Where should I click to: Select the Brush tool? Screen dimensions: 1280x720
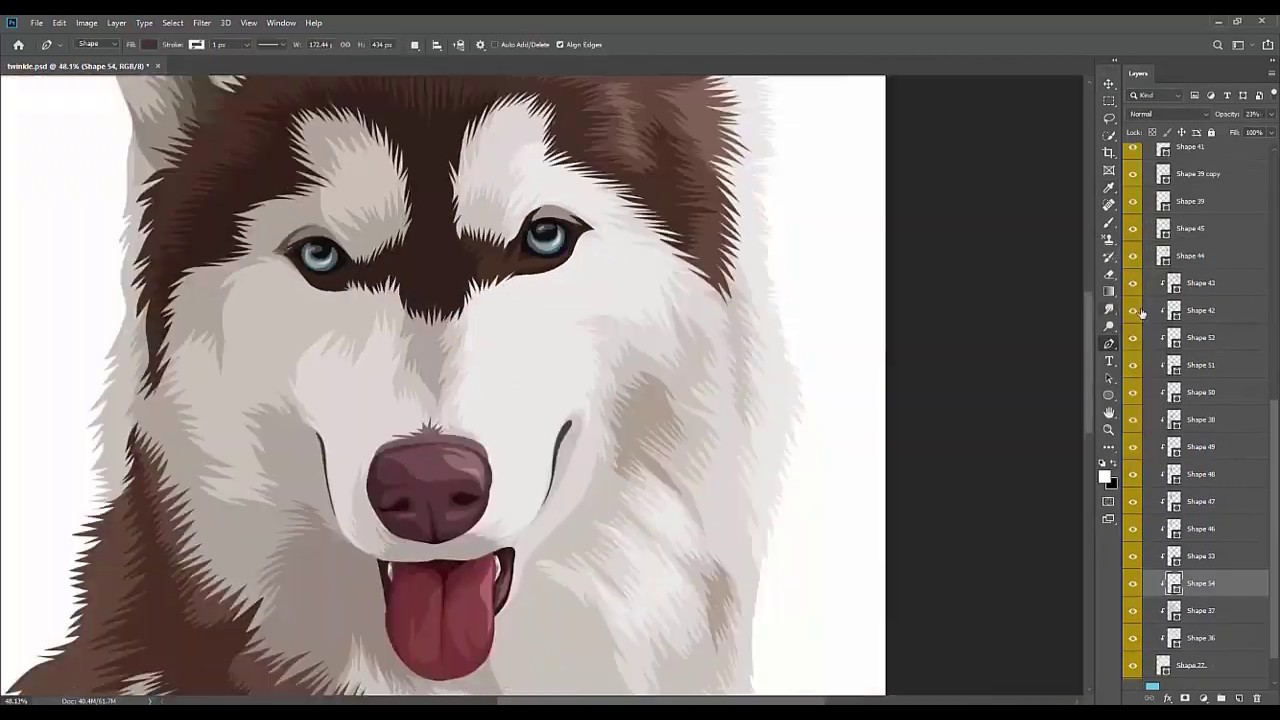(1109, 222)
